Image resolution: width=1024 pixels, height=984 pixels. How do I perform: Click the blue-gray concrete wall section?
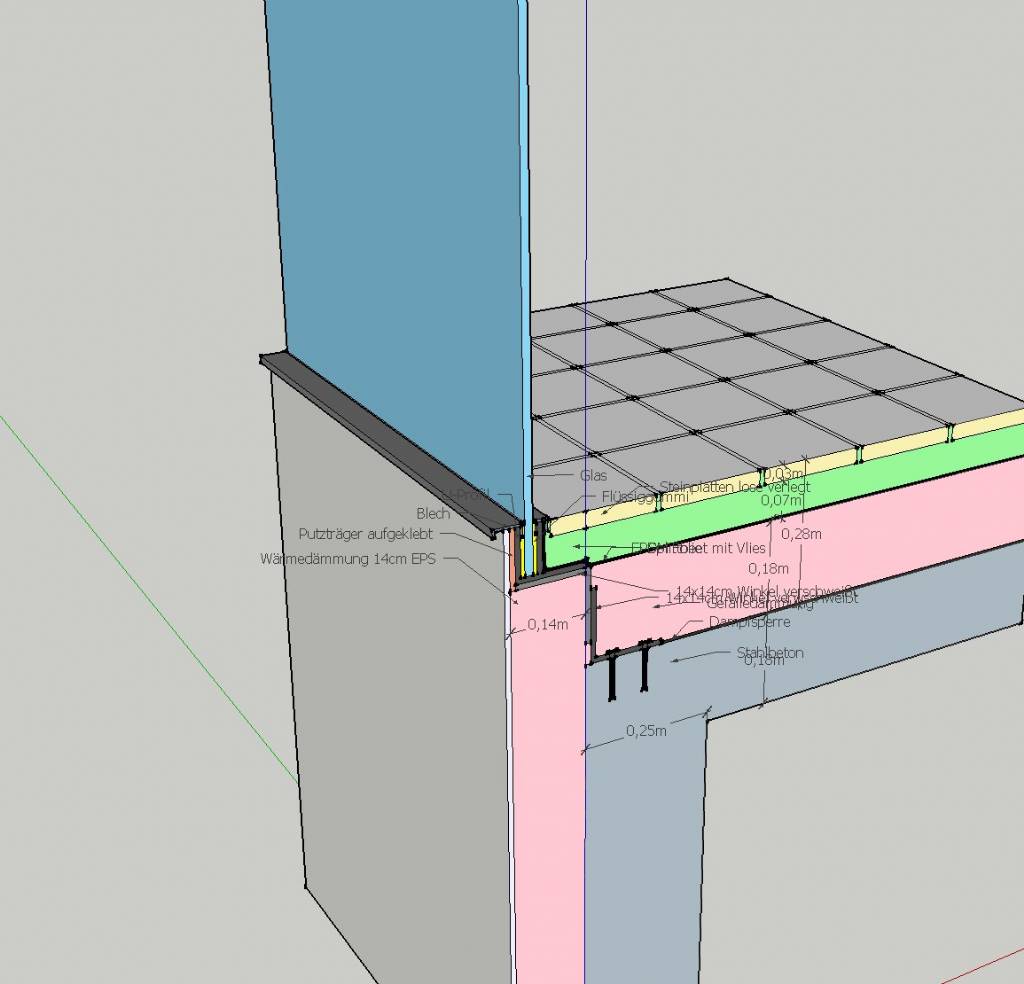point(640,850)
